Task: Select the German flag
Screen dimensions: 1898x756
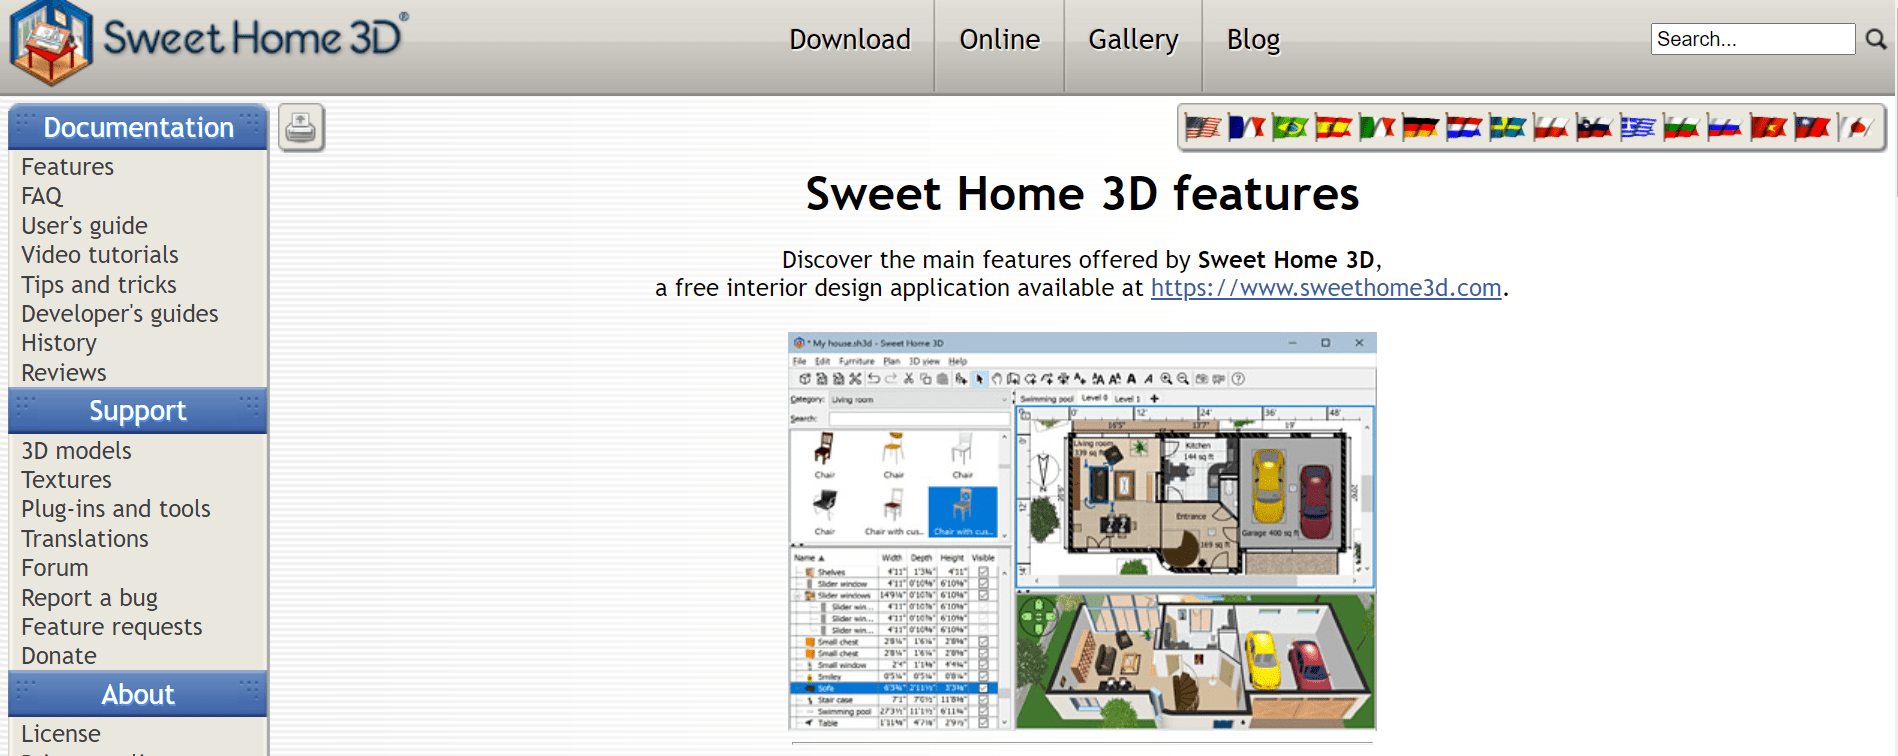Action: (1420, 128)
